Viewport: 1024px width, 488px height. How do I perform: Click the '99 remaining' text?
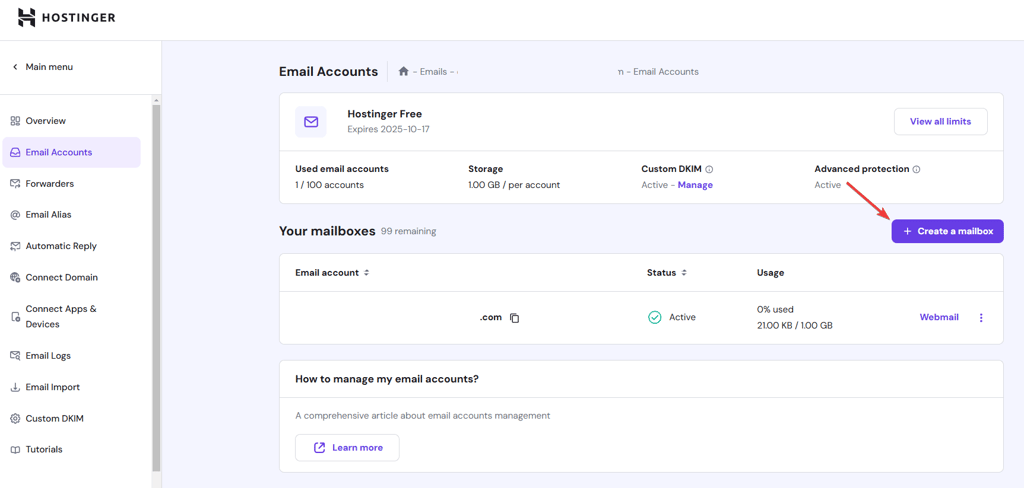tap(408, 231)
